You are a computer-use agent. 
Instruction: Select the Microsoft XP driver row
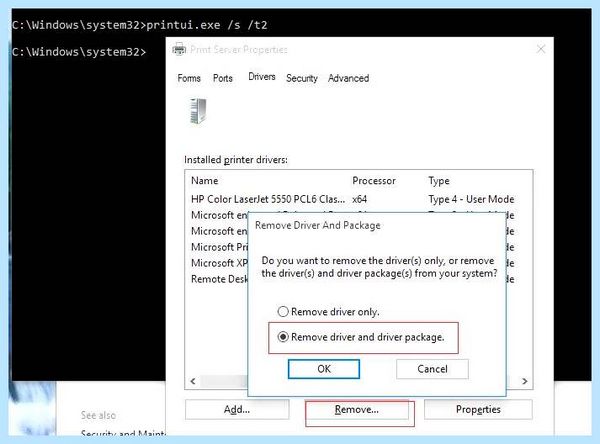tap(219, 263)
